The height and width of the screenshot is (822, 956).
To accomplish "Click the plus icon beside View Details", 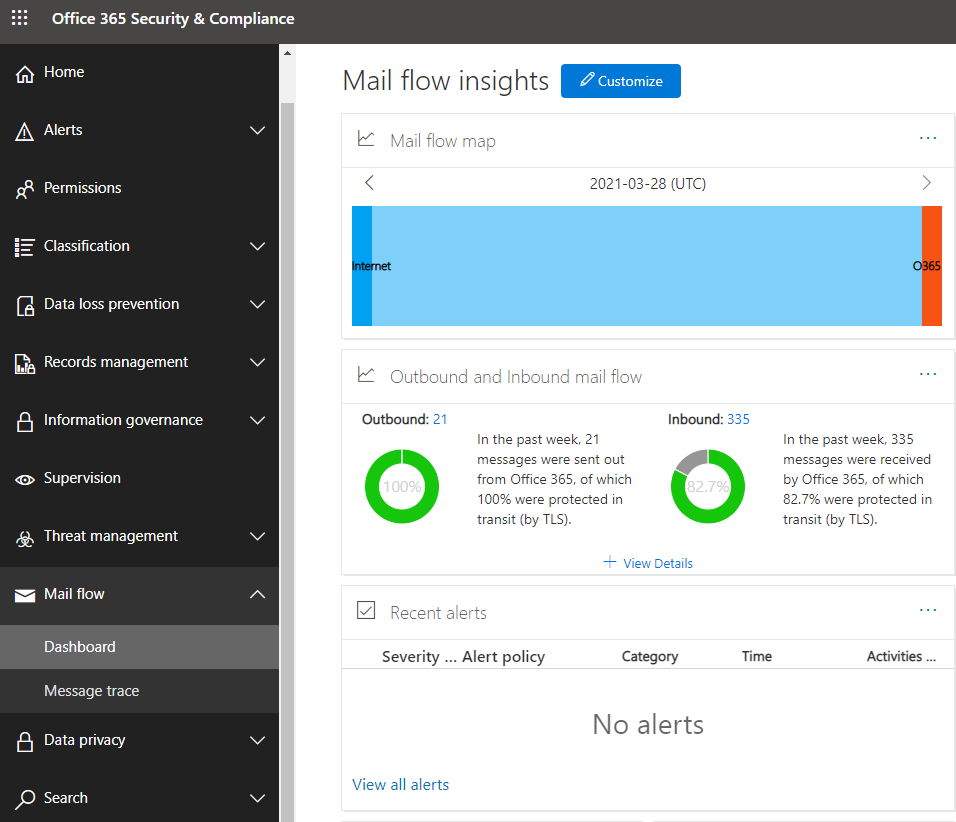I will point(609,562).
